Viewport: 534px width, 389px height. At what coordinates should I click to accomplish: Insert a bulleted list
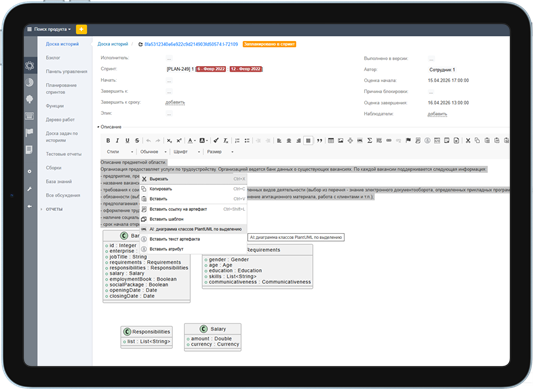[x=247, y=140]
